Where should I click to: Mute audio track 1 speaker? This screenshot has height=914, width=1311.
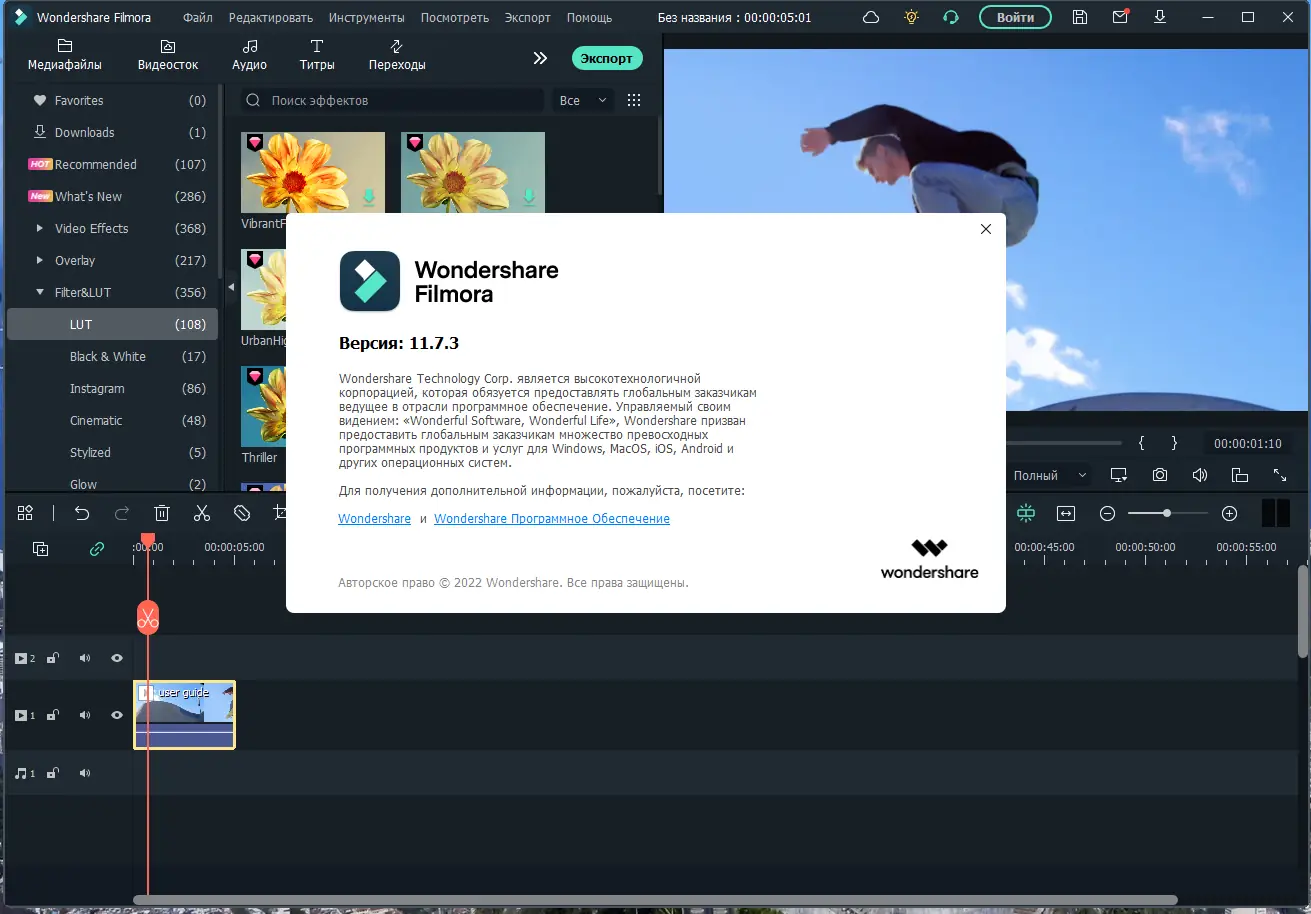coord(85,773)
